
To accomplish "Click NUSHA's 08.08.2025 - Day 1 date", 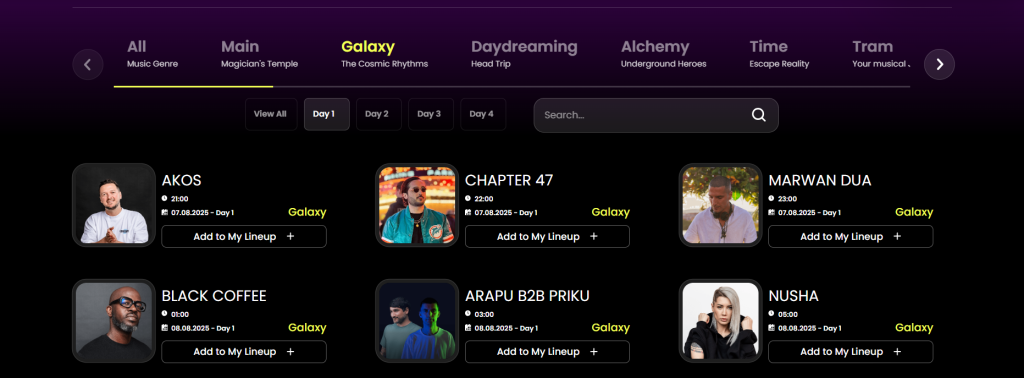I will click(810, 328).
